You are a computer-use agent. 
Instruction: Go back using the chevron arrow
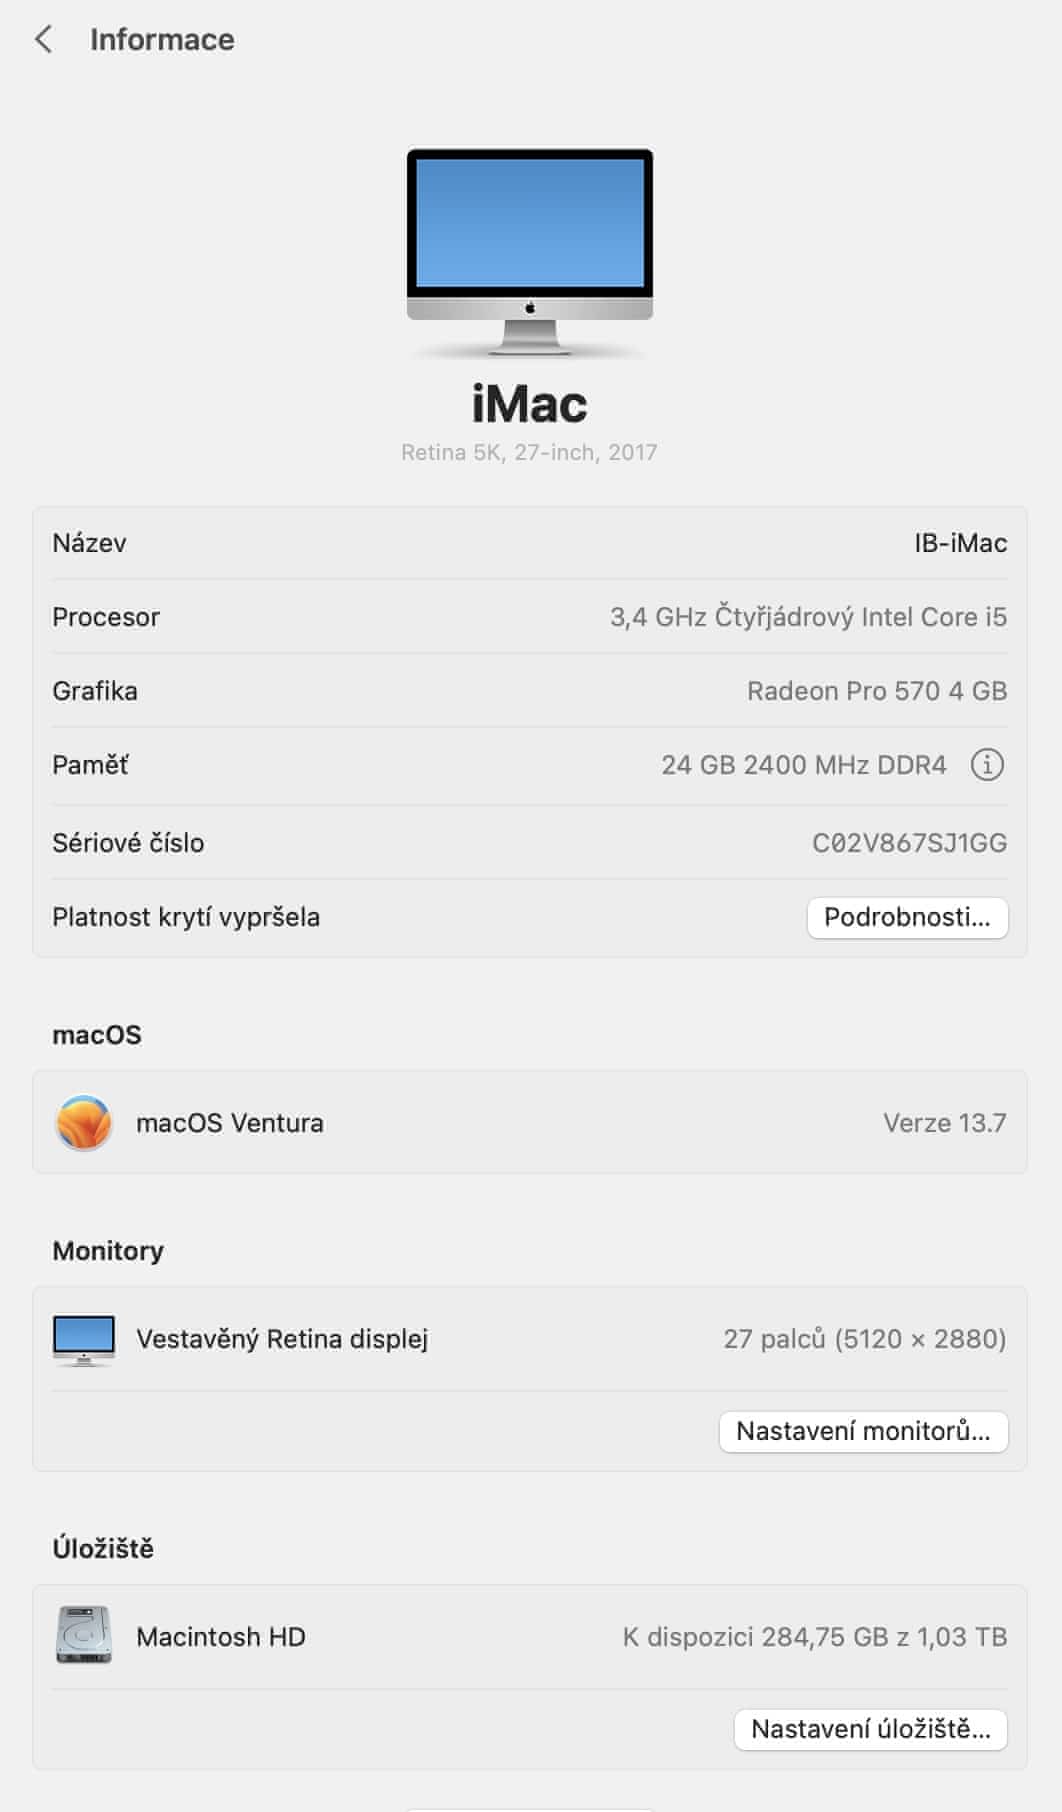pos(43,40)
